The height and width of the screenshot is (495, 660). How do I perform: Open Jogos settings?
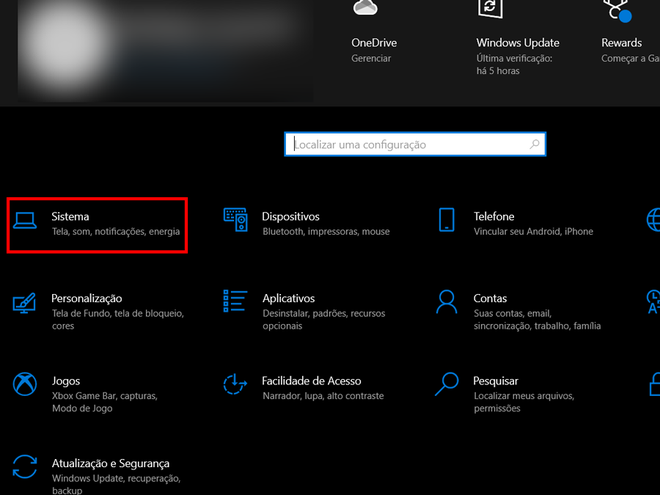pos(85,394)
